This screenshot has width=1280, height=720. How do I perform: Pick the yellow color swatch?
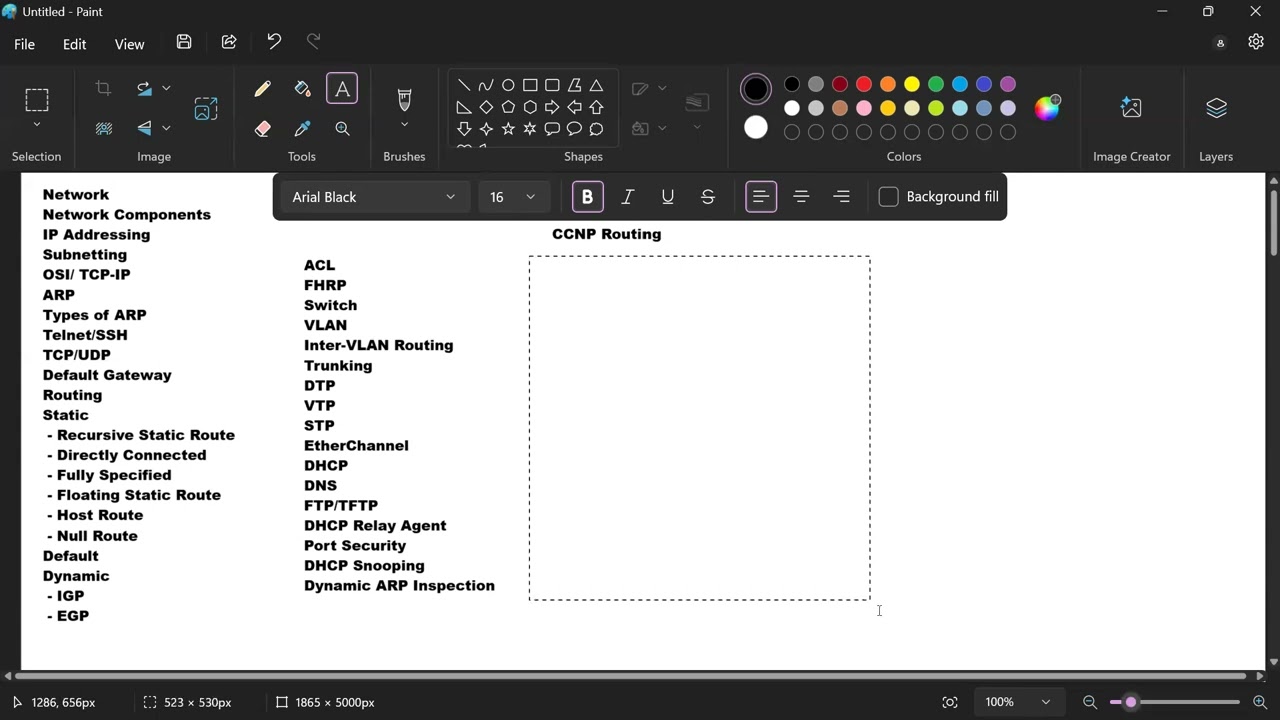[x=912, y=85]
